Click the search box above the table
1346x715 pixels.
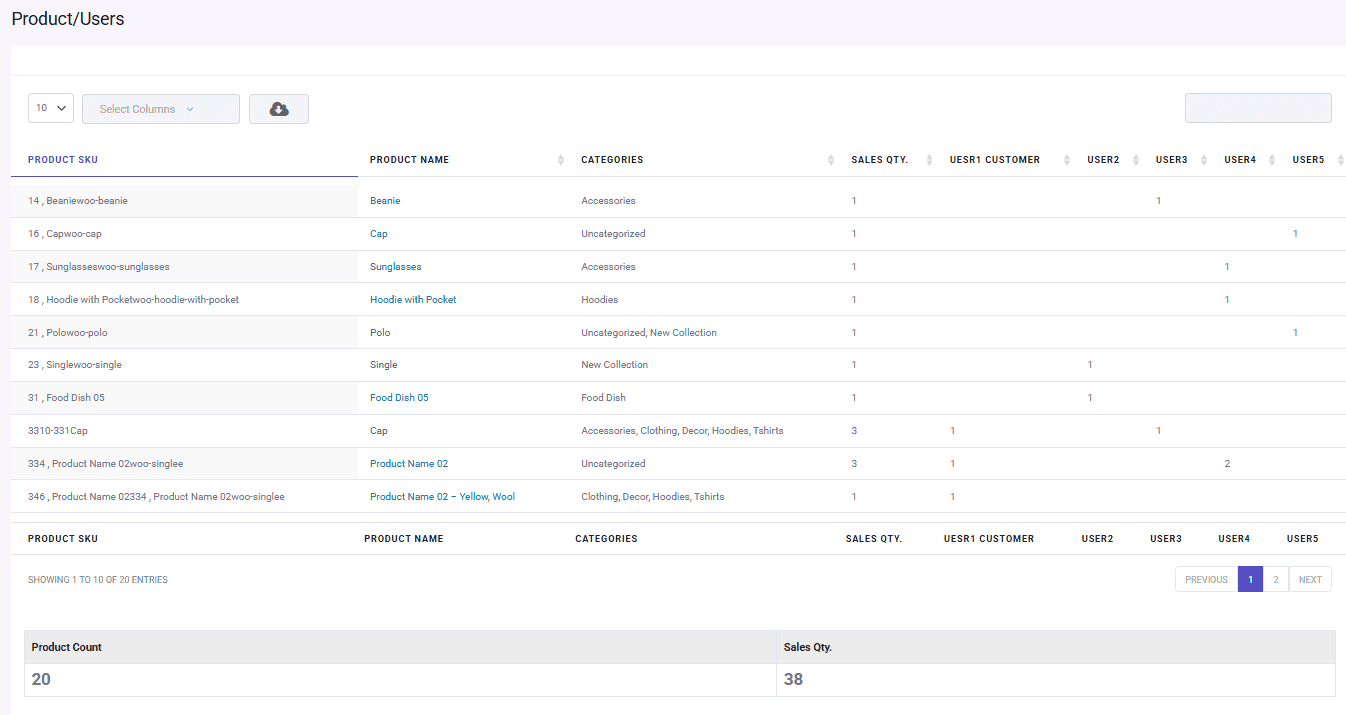(x=1258, y=107)
